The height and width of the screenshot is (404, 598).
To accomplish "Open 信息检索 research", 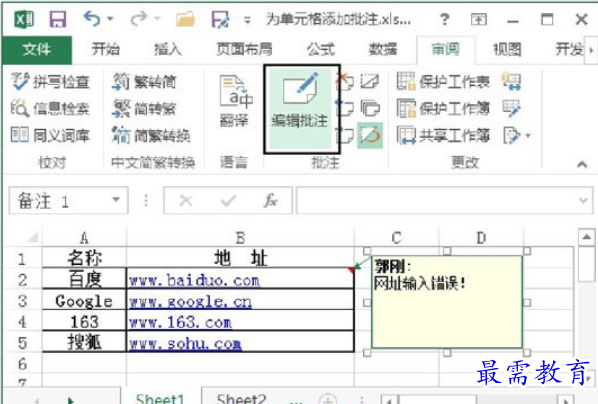I will [x=50, y=109].
